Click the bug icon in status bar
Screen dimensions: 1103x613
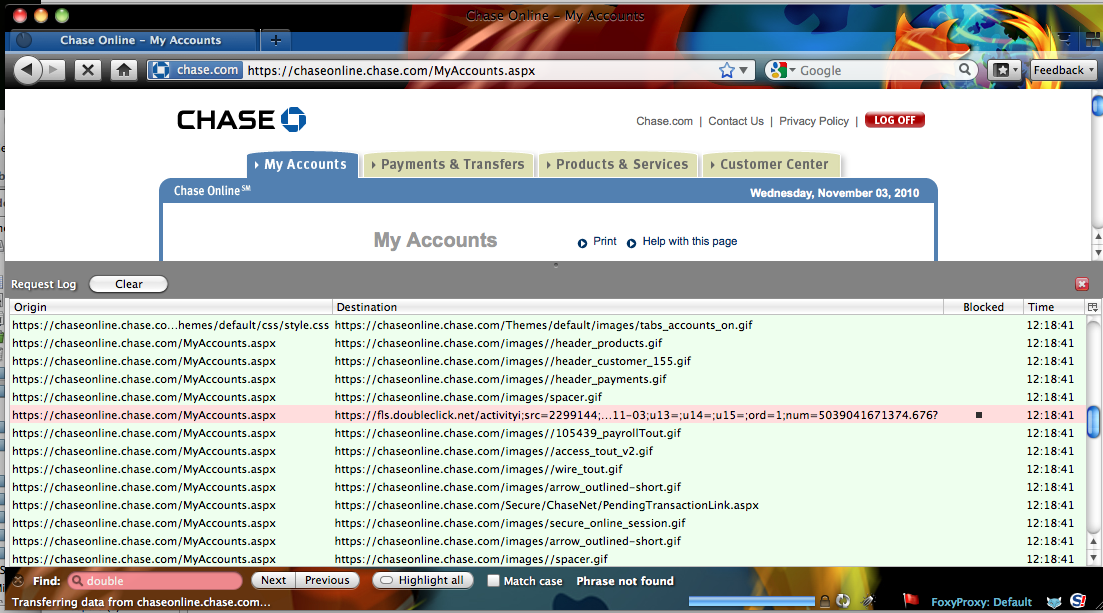coord(868,601)
